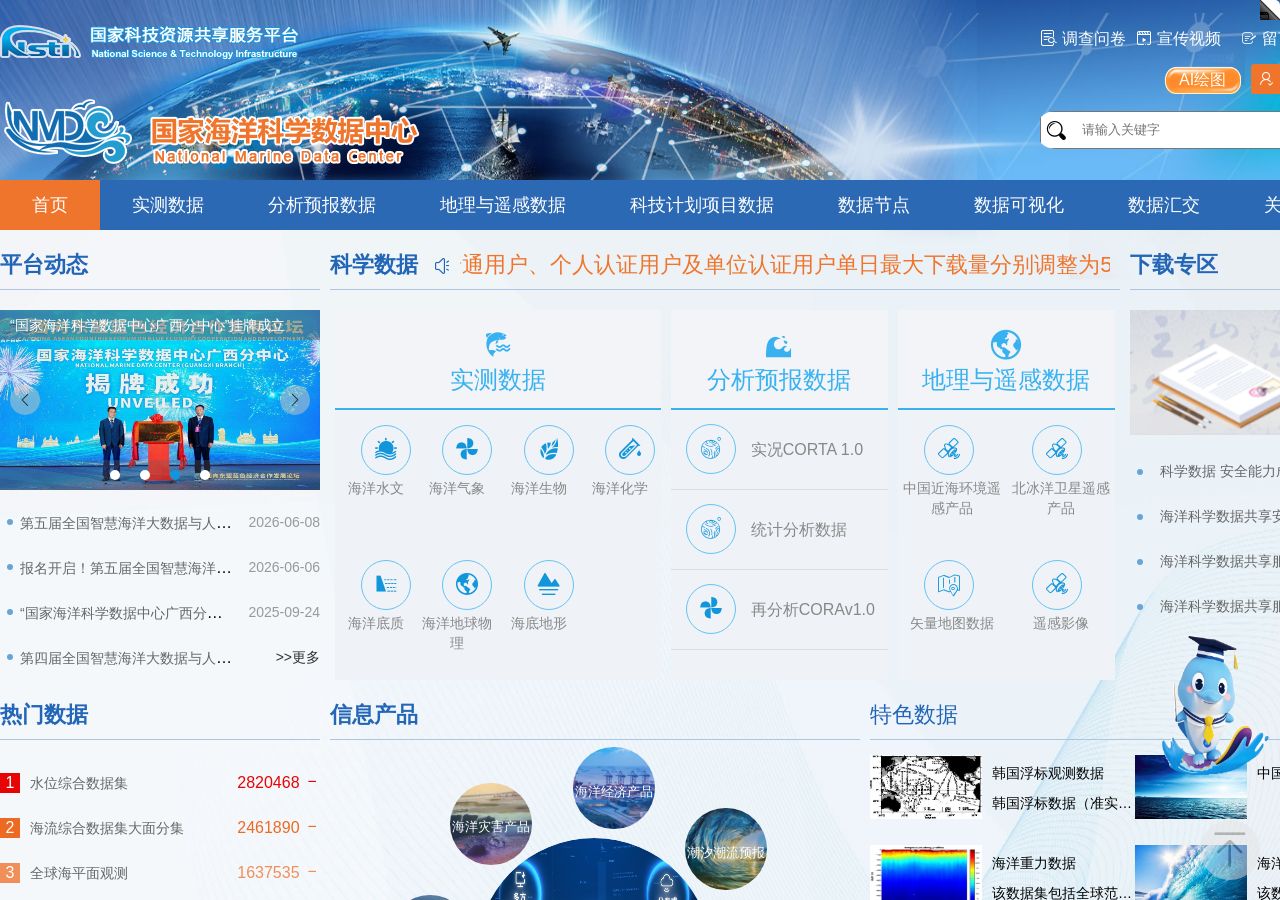Select second carousel indicator dot
The width and height of the screenshot is (1280, 900).
[145, 475]
